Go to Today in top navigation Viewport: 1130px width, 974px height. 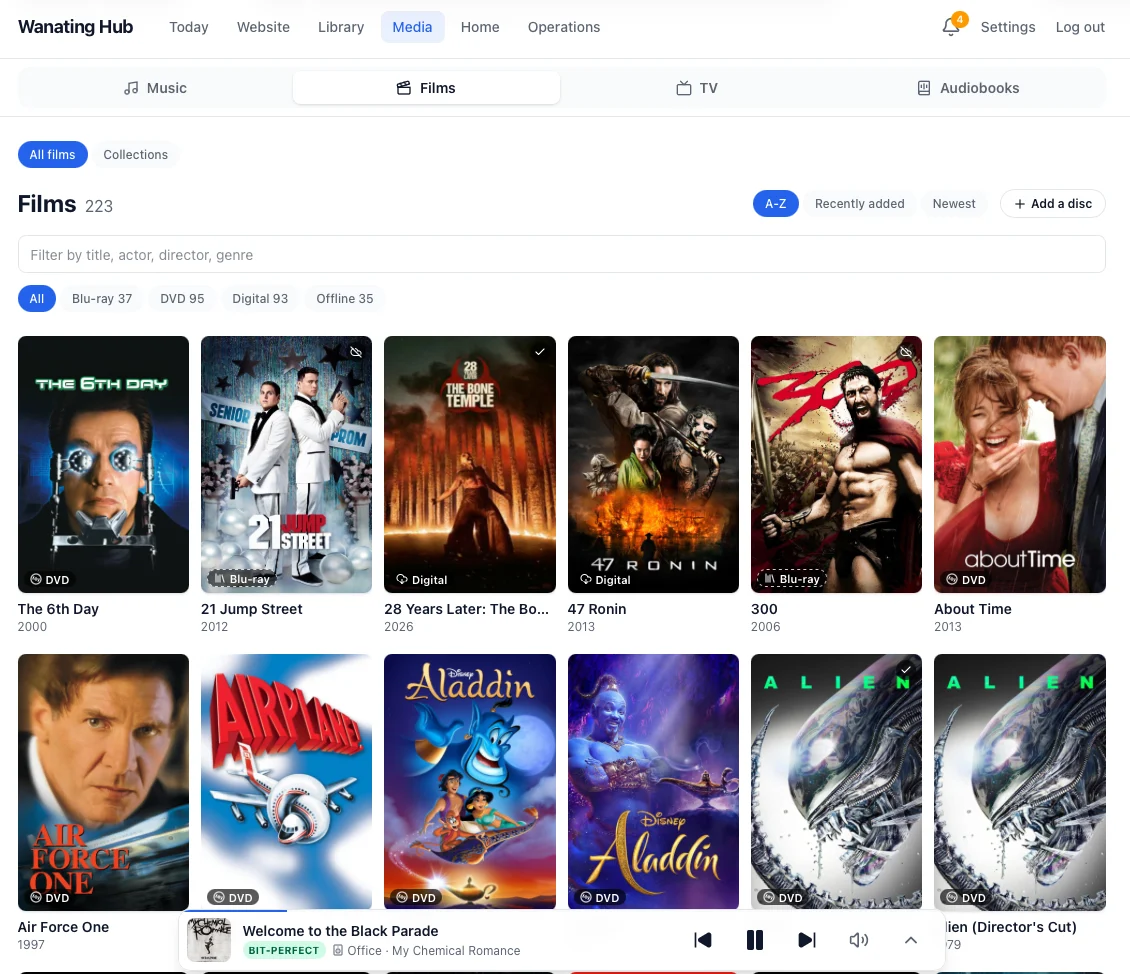click(189, 27)
